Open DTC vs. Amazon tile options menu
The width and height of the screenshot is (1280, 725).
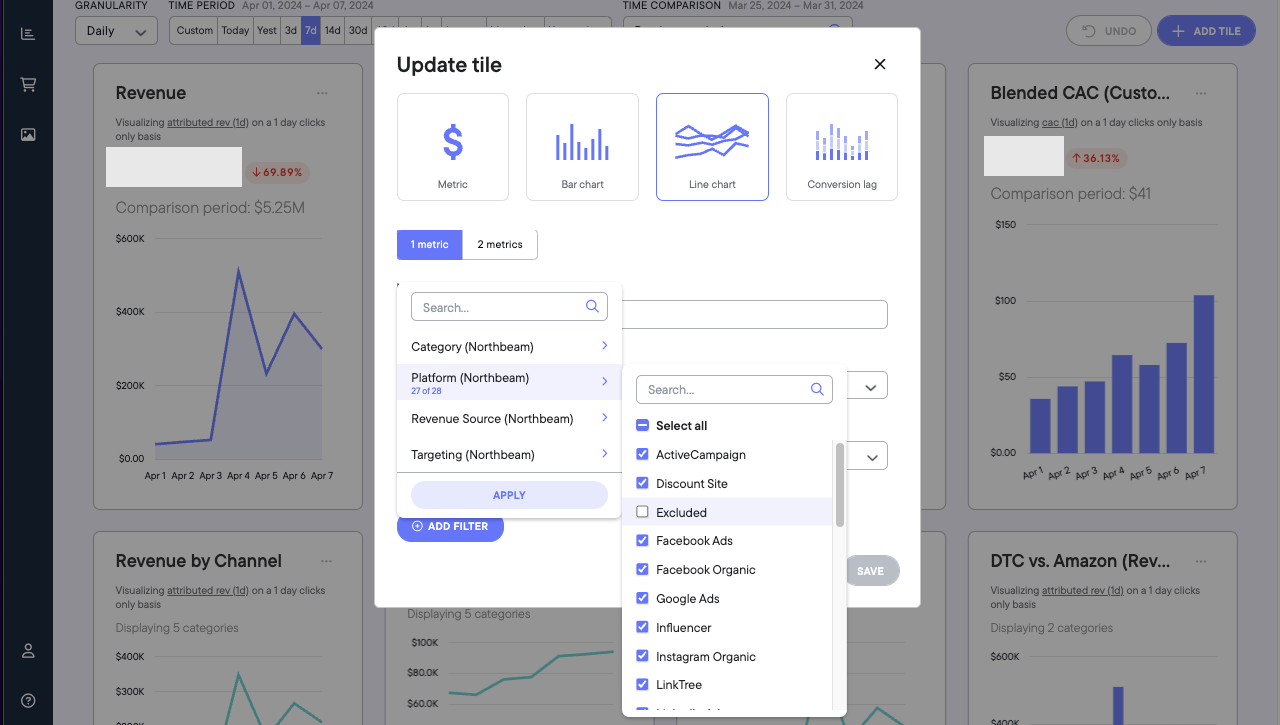(1201, 561)
